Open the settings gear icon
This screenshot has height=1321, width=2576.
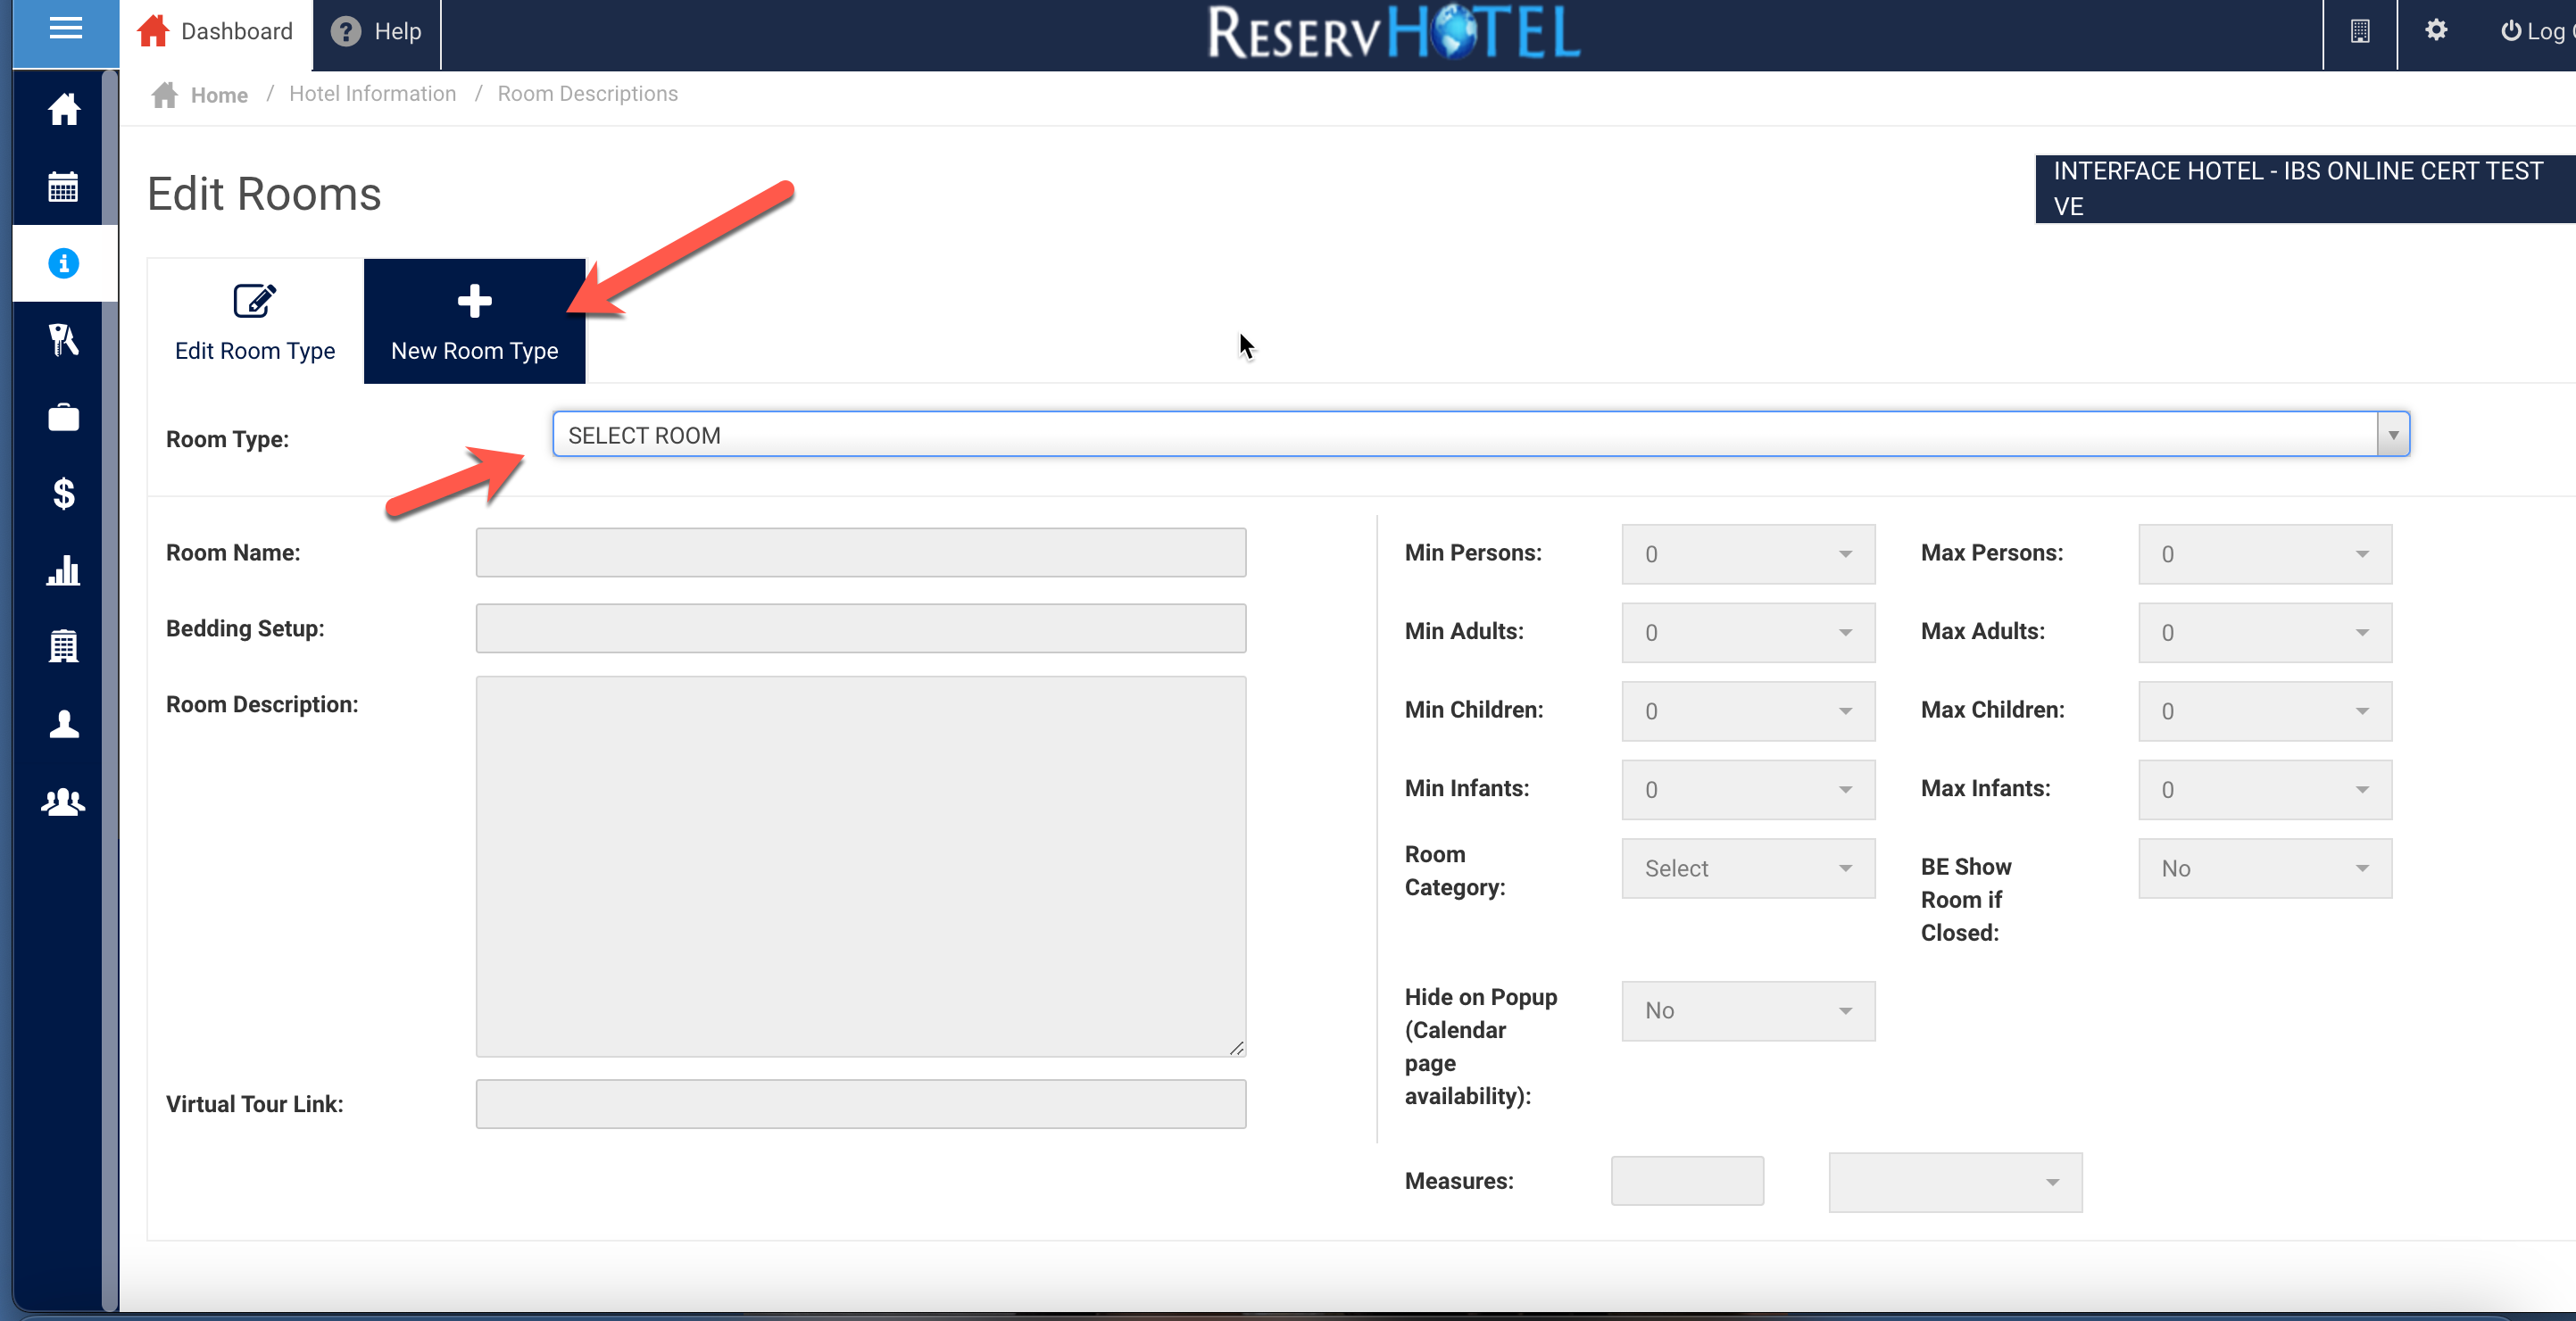pos(2435,31)
